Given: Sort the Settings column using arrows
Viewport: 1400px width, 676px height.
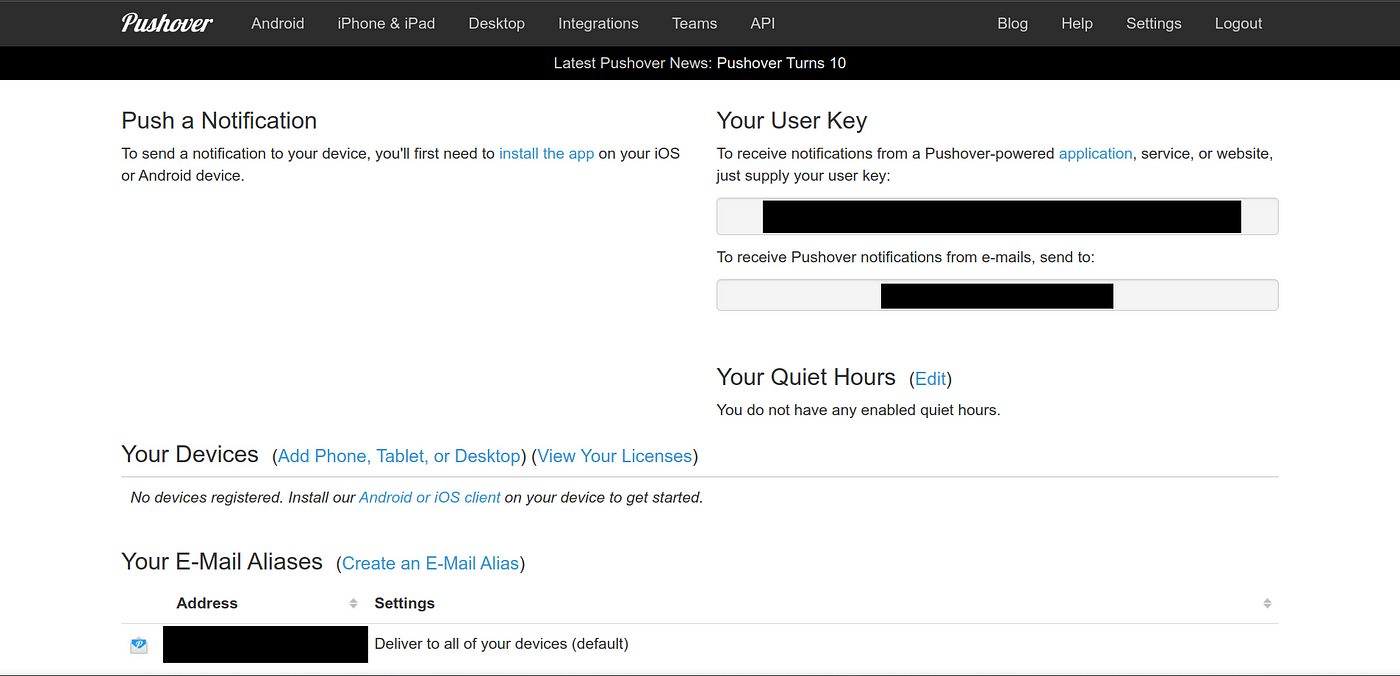Looking at the screenshot, I should pos(1267,603).
